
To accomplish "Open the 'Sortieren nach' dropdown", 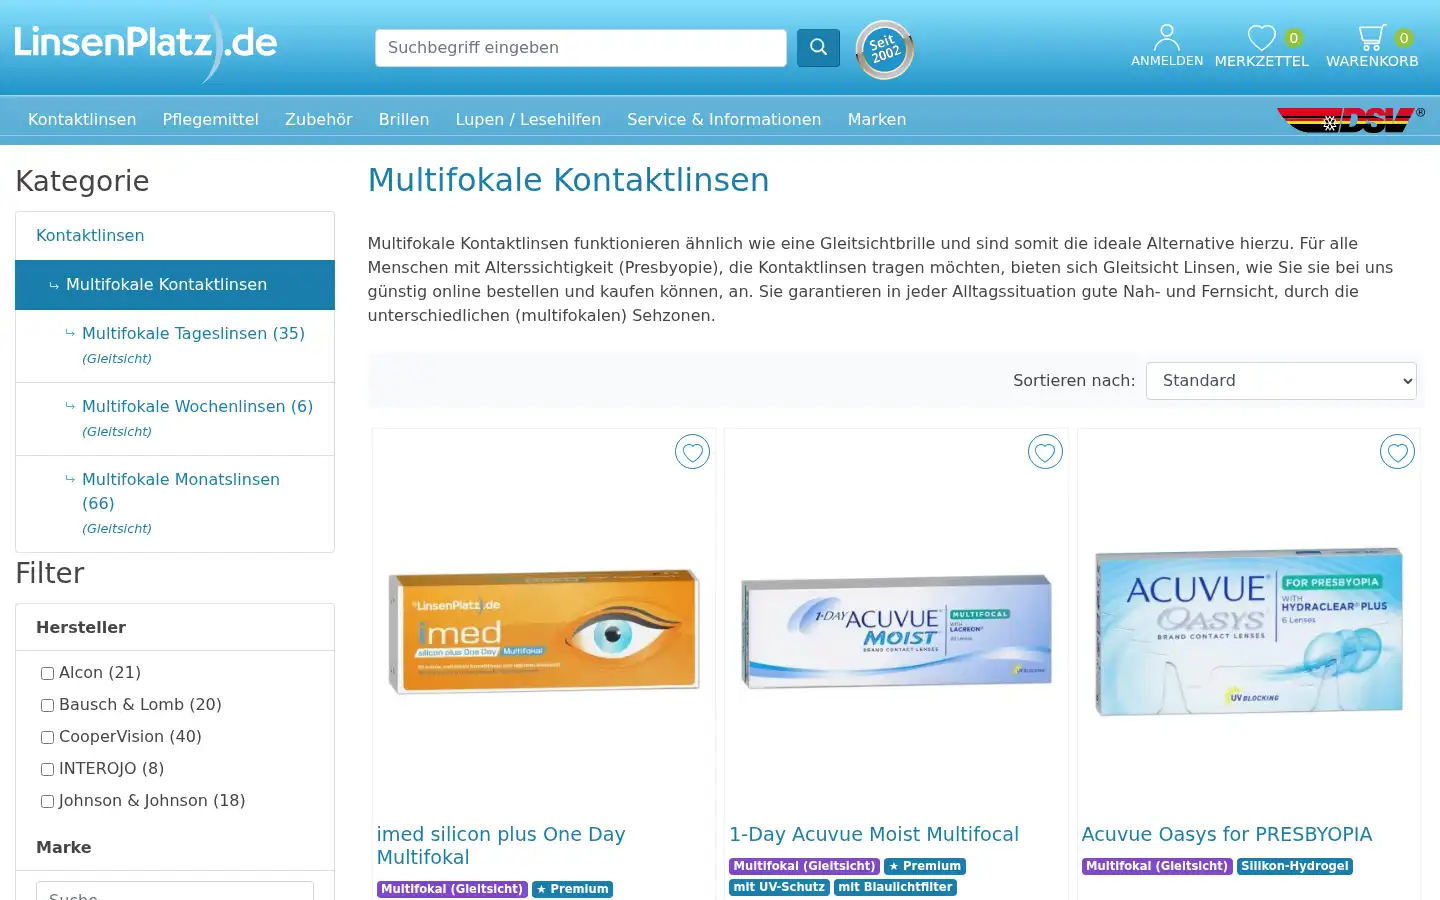I will [1281, 381].
